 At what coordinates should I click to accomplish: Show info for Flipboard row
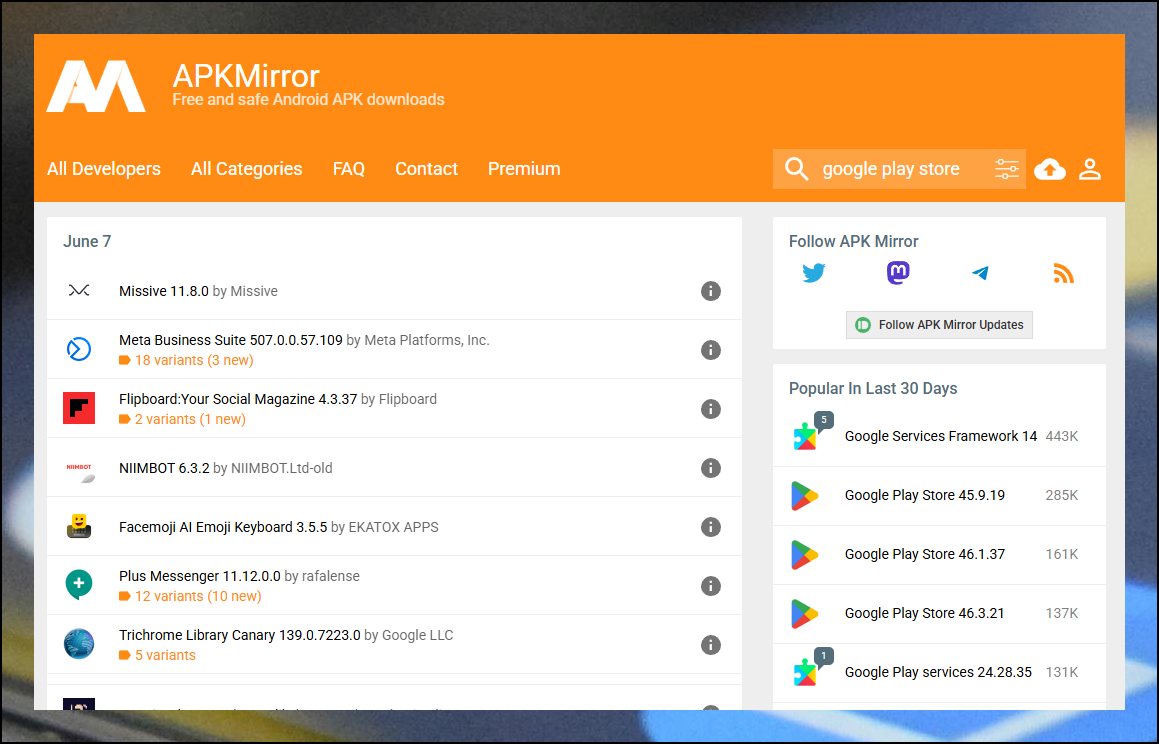point(710,409)
